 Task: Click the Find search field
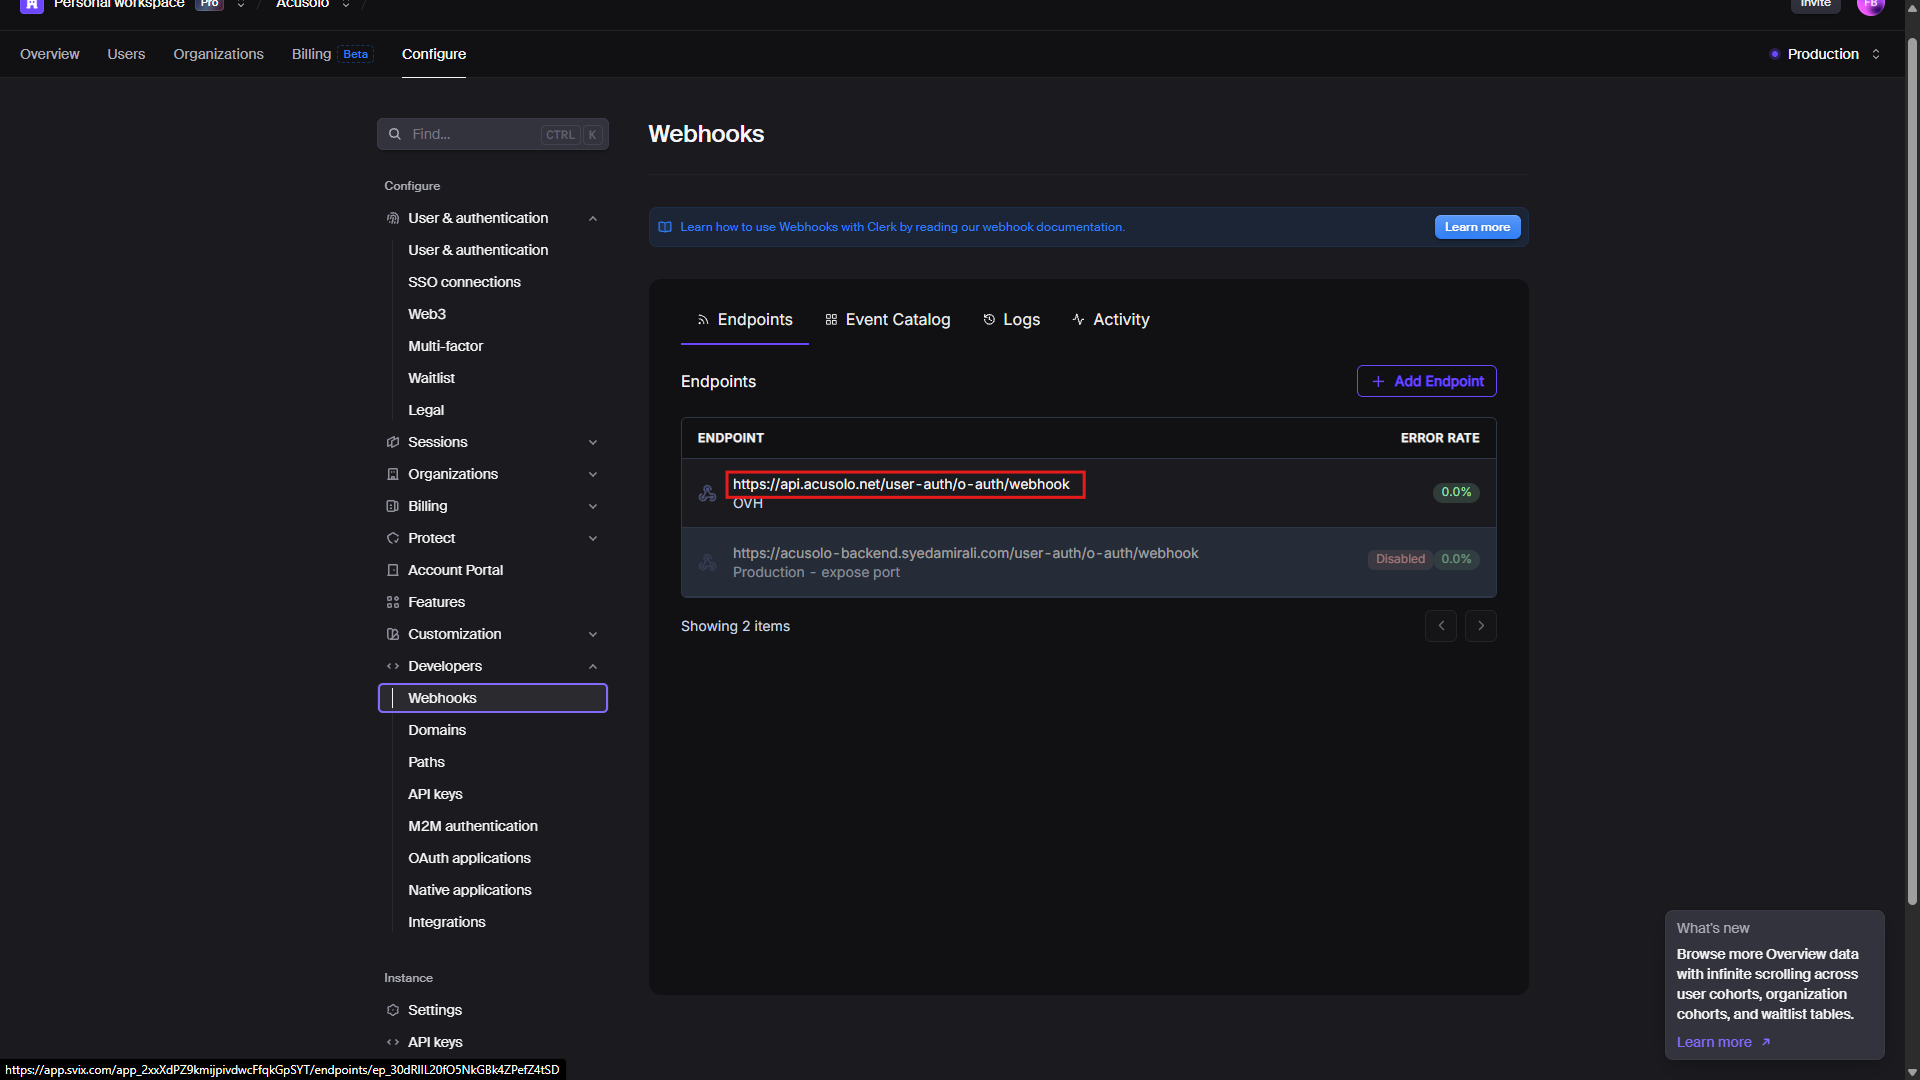(493, 134)
